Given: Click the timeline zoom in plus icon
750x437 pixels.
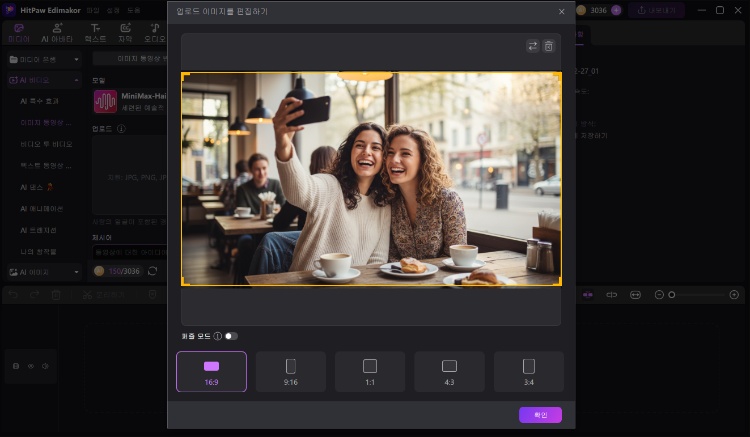Looking at the screenshot, I should [x=734, y=295].
